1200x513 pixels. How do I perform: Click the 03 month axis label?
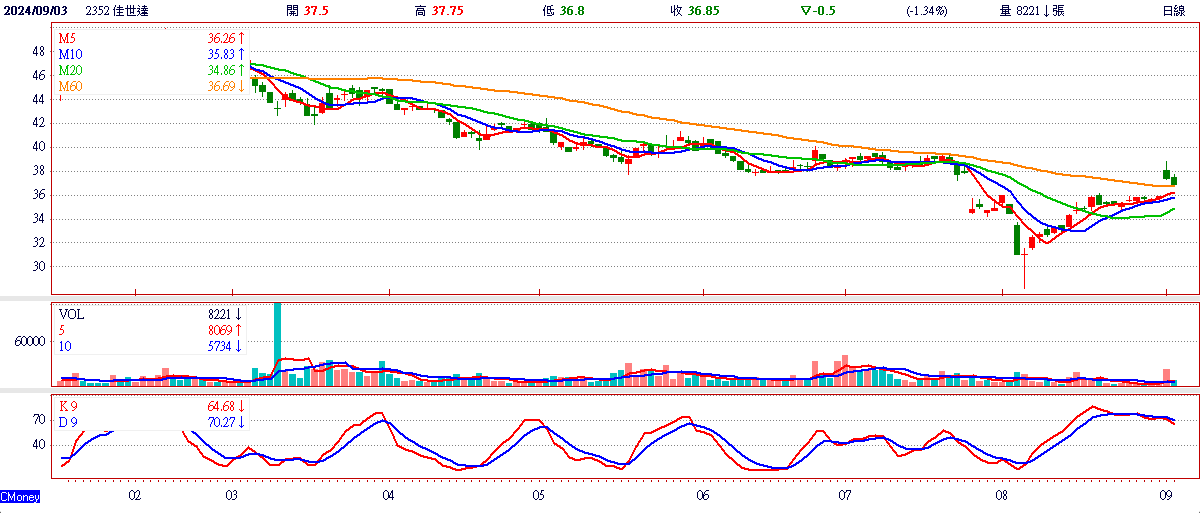pyautogui.click(x=231, y=495)
